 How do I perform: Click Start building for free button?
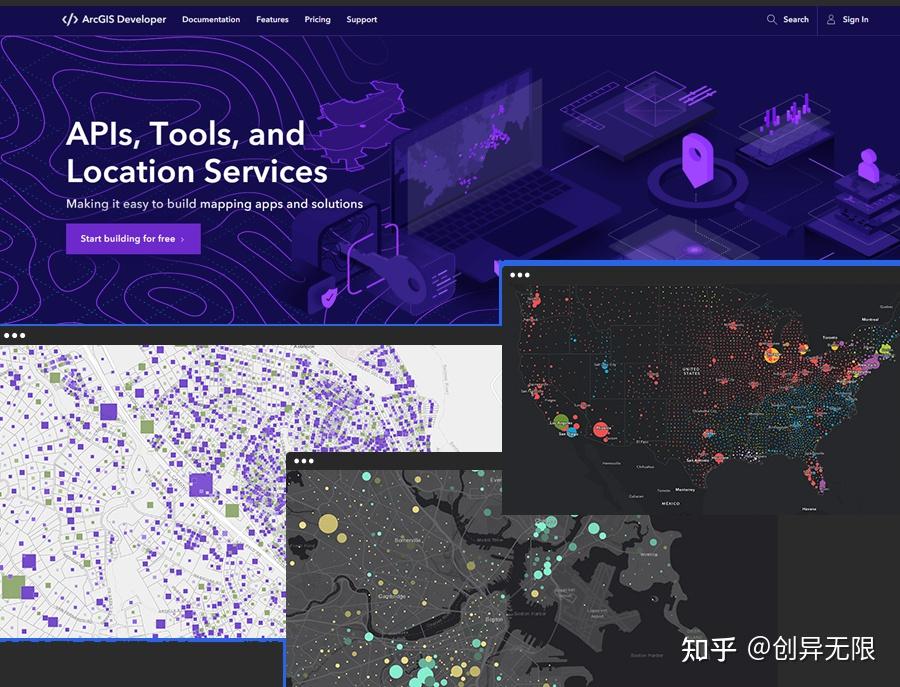pos(133,239)
